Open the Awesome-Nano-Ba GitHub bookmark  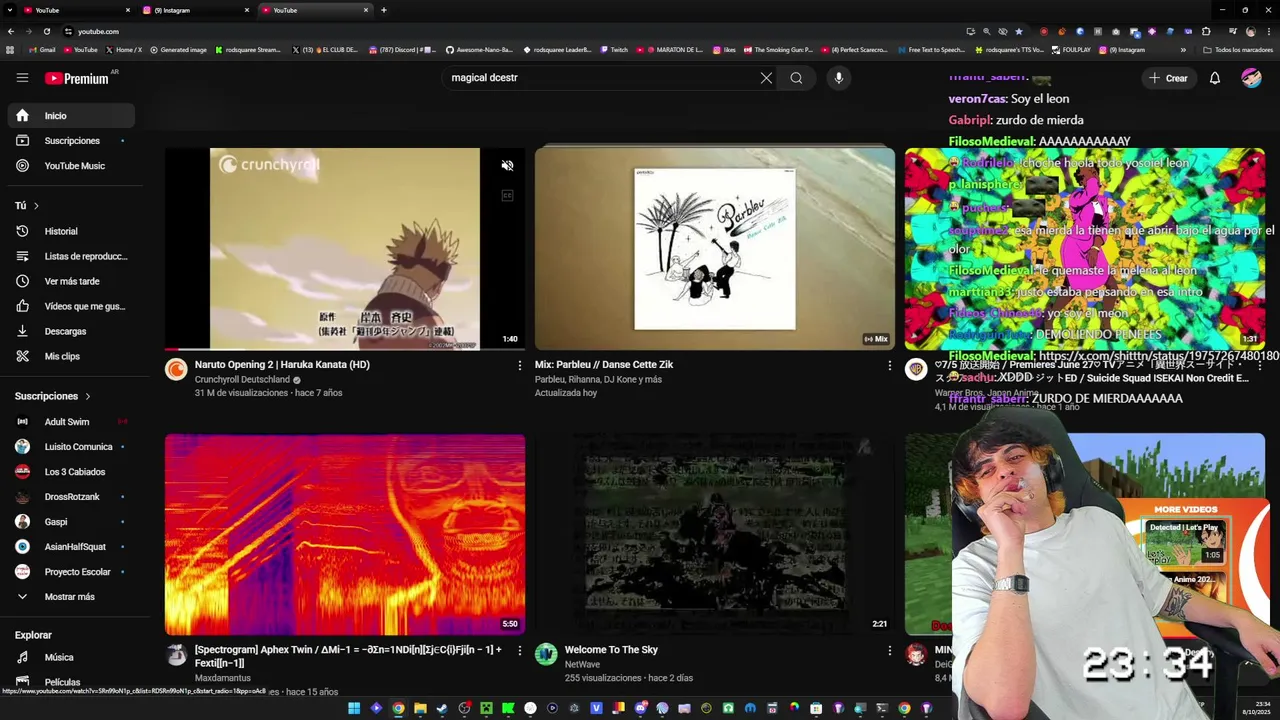[x=479, y=50]
